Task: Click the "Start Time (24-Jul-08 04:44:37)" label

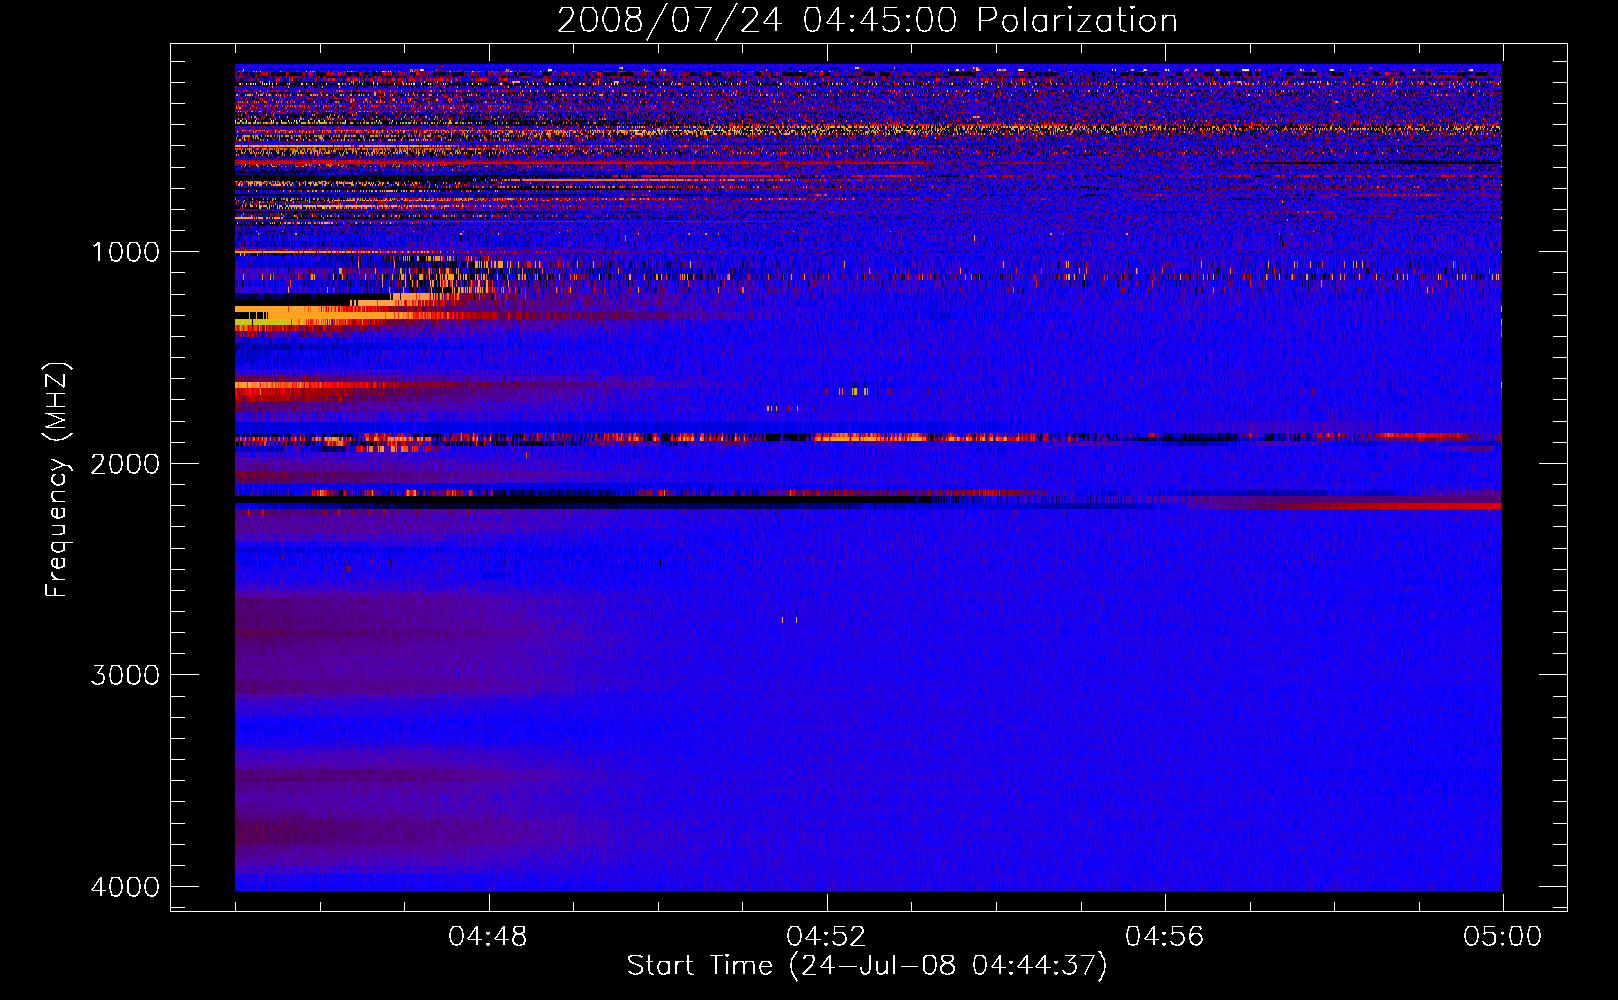Action: (867, 966)
